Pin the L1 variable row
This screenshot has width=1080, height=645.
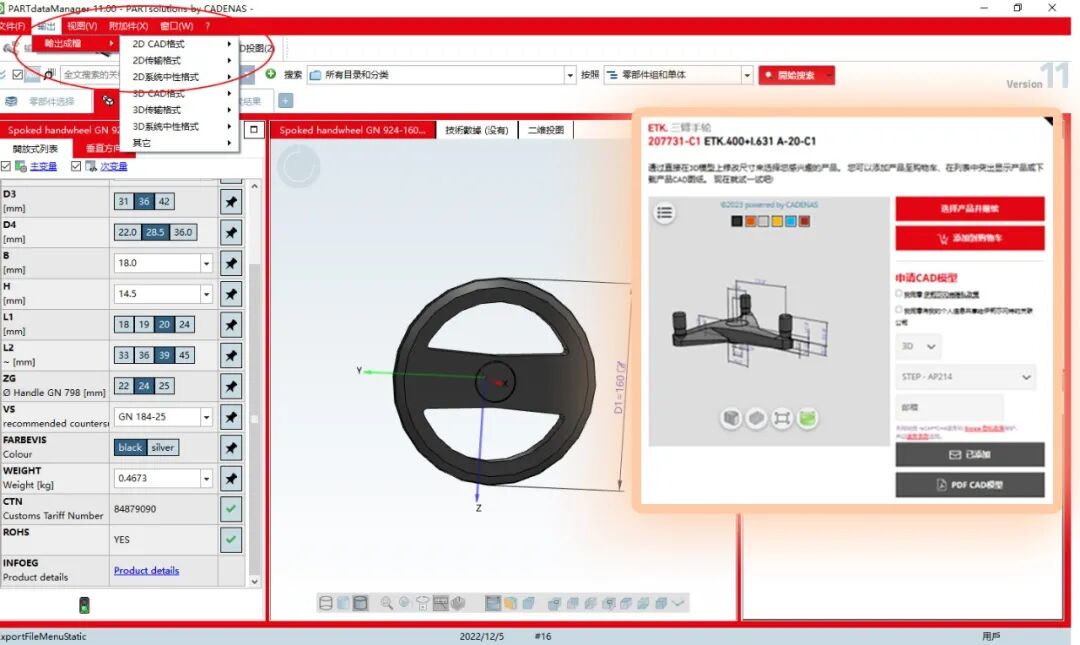click(x=231, y=325)
